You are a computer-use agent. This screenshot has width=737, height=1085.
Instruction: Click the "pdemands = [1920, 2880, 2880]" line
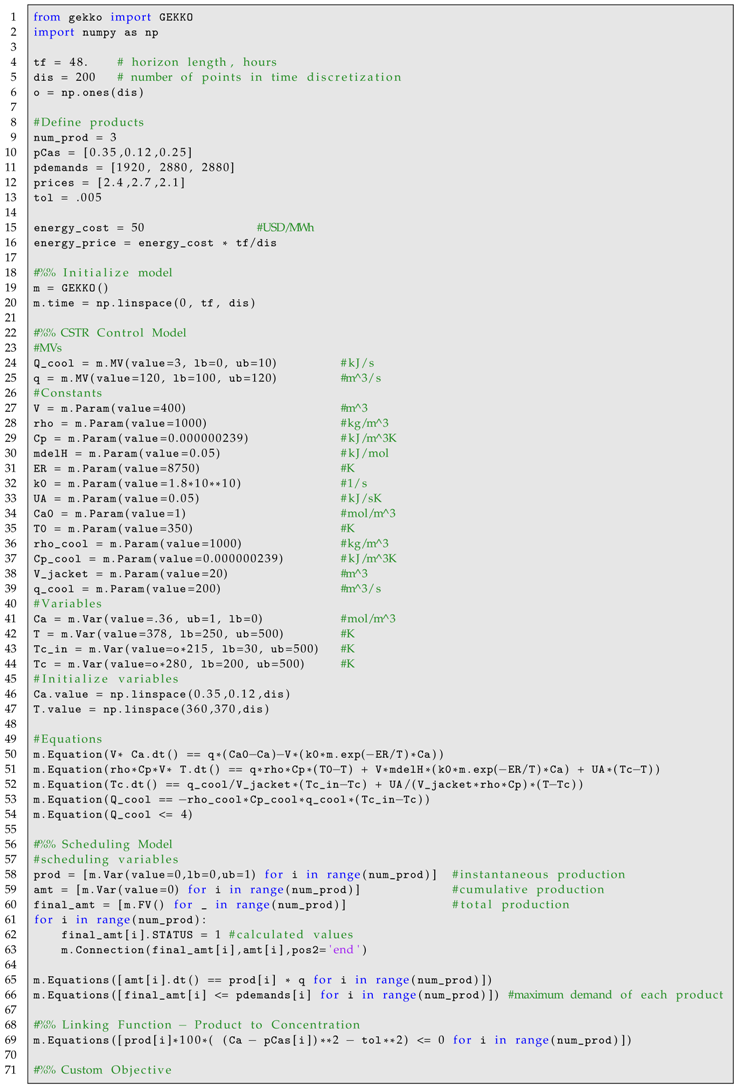click(x=134, y=167)
